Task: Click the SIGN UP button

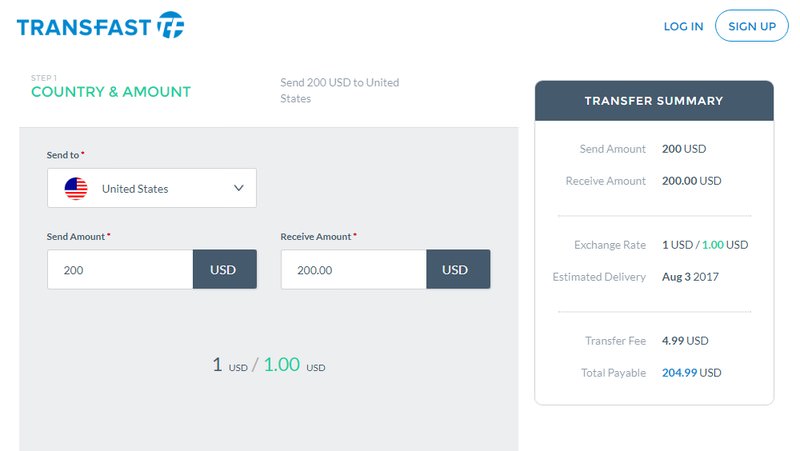Action: point(752,26)
